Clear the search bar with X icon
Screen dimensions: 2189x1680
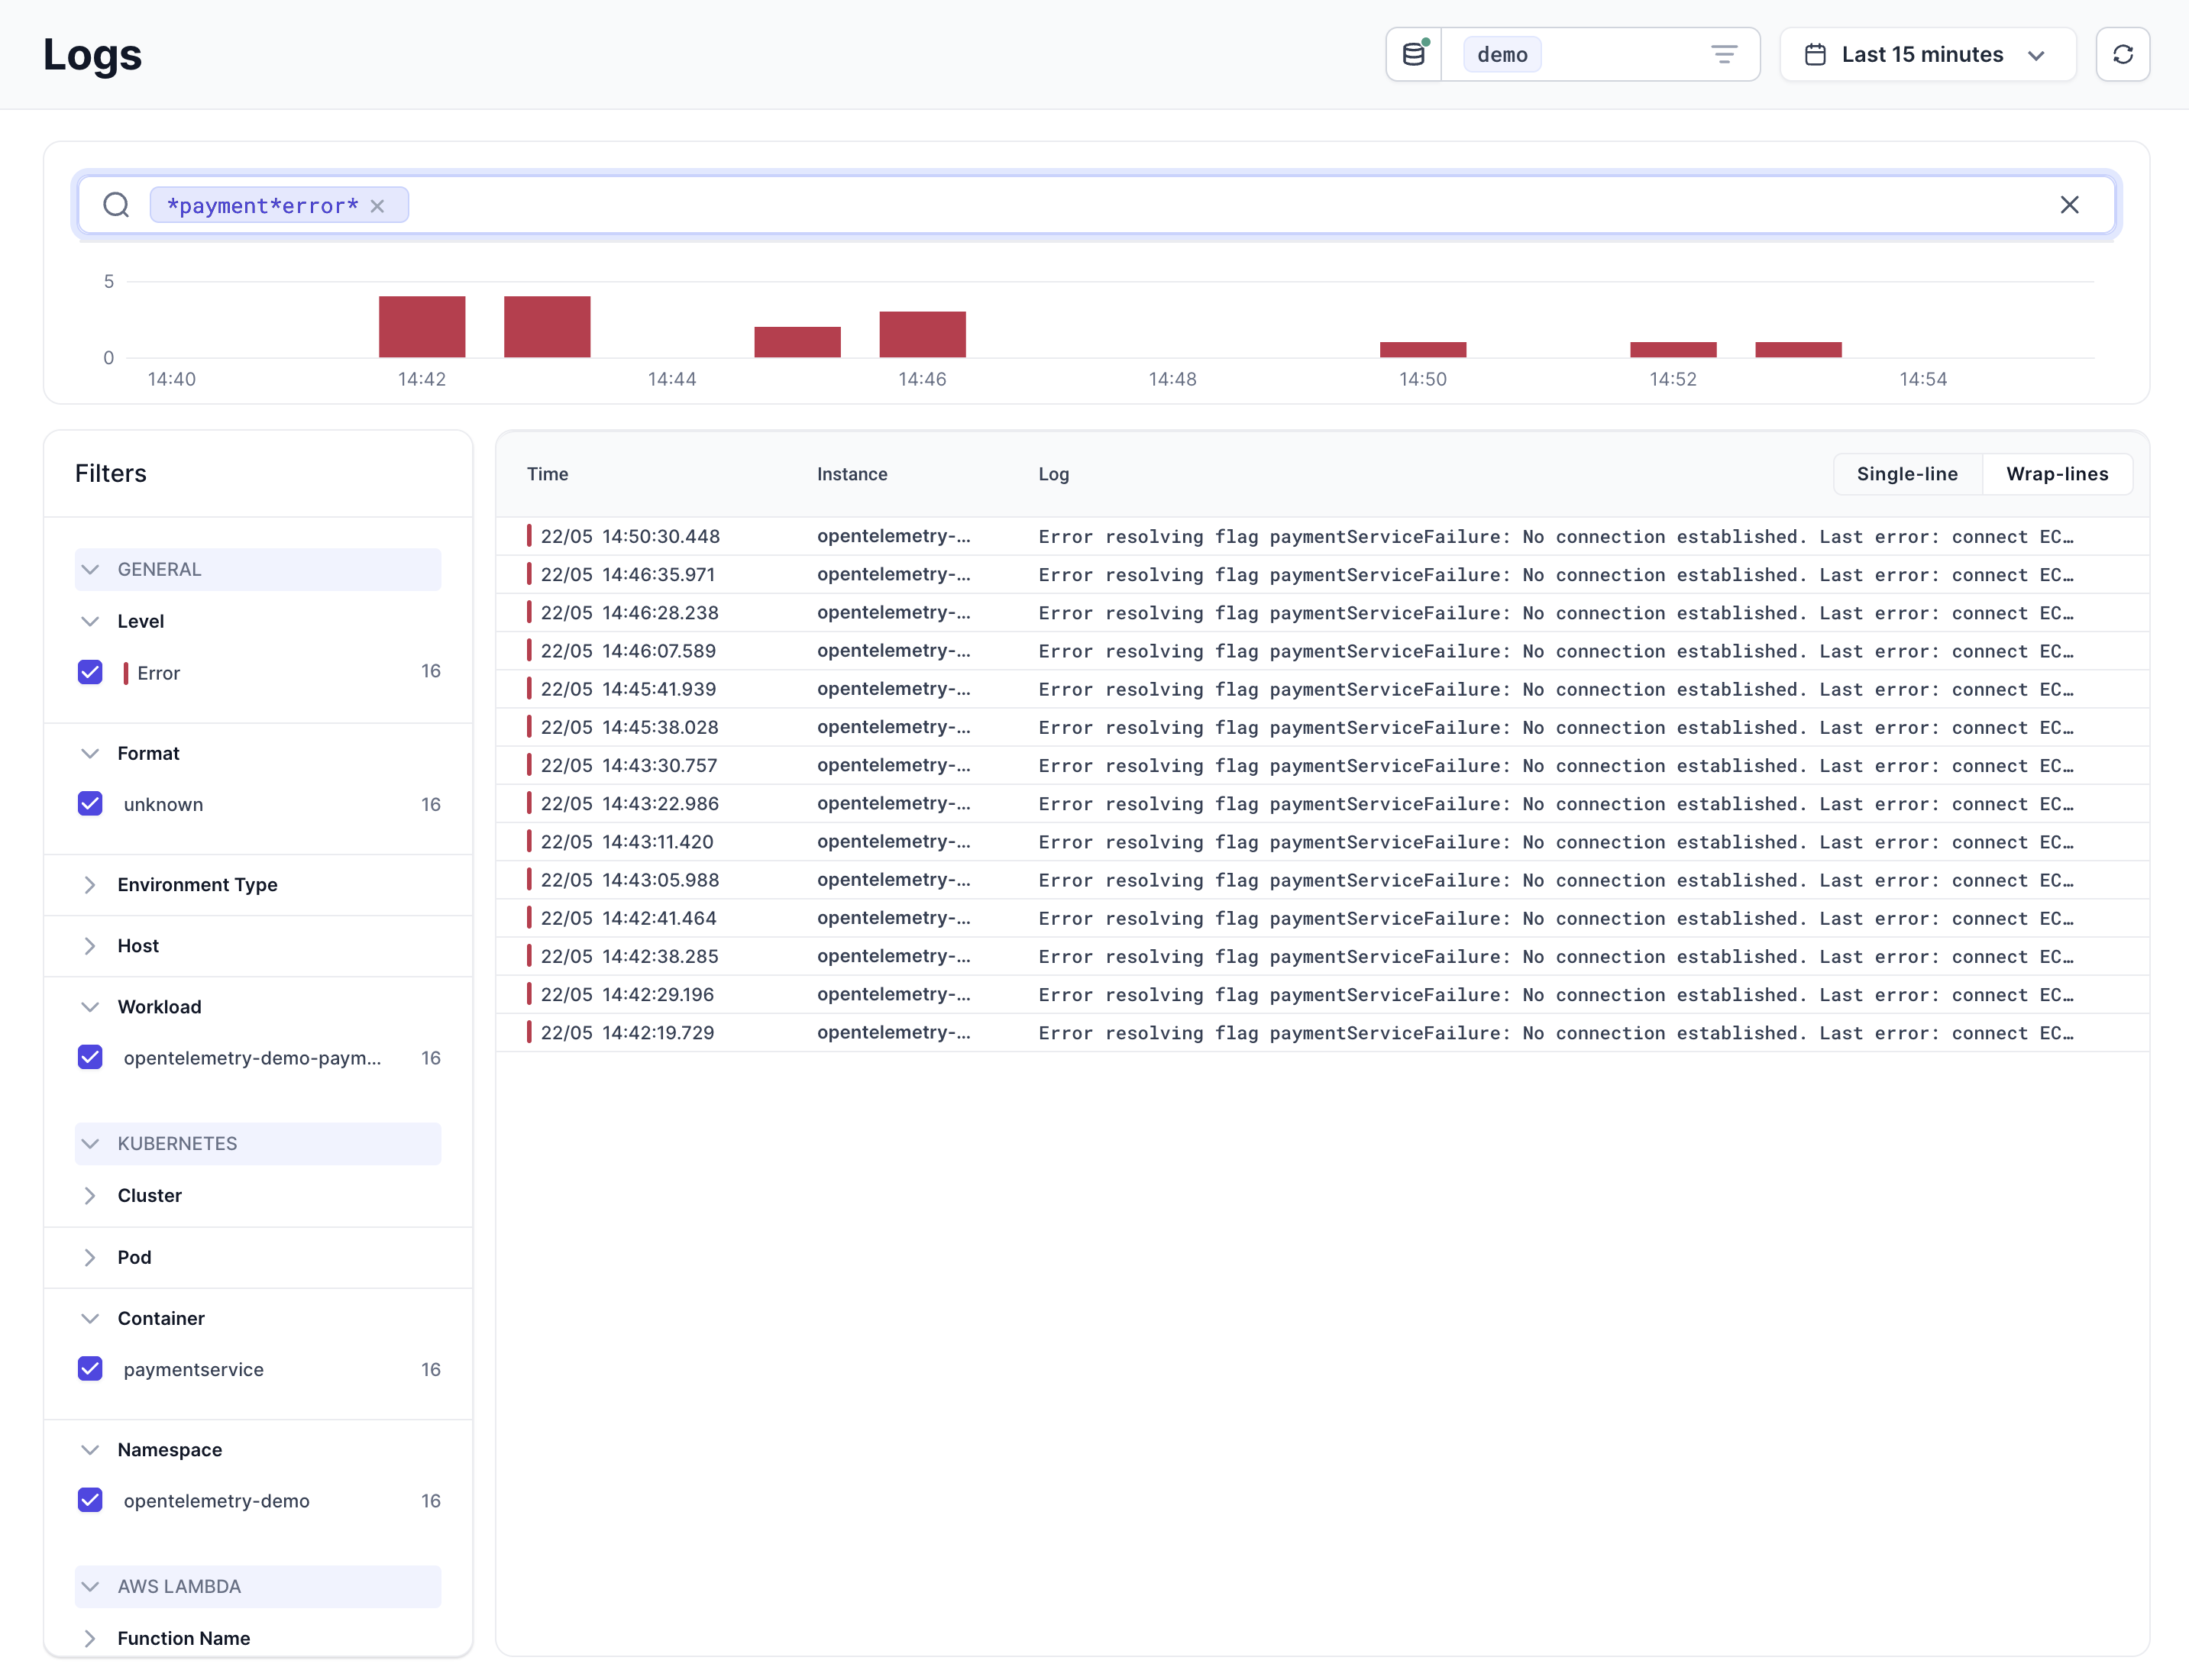pos(2069,205)
